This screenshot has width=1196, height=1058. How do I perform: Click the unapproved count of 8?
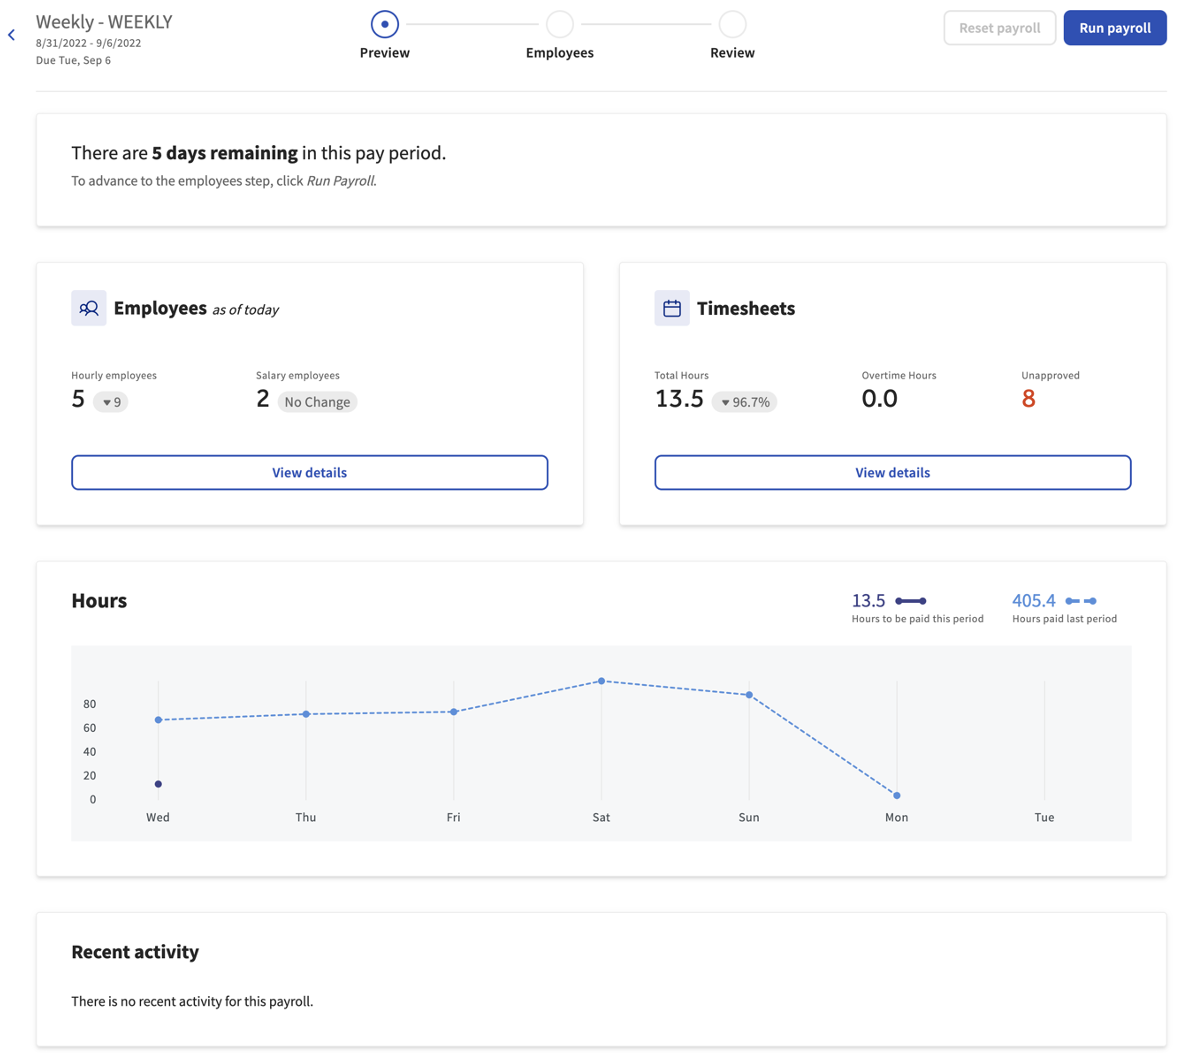pos(1031,398)
